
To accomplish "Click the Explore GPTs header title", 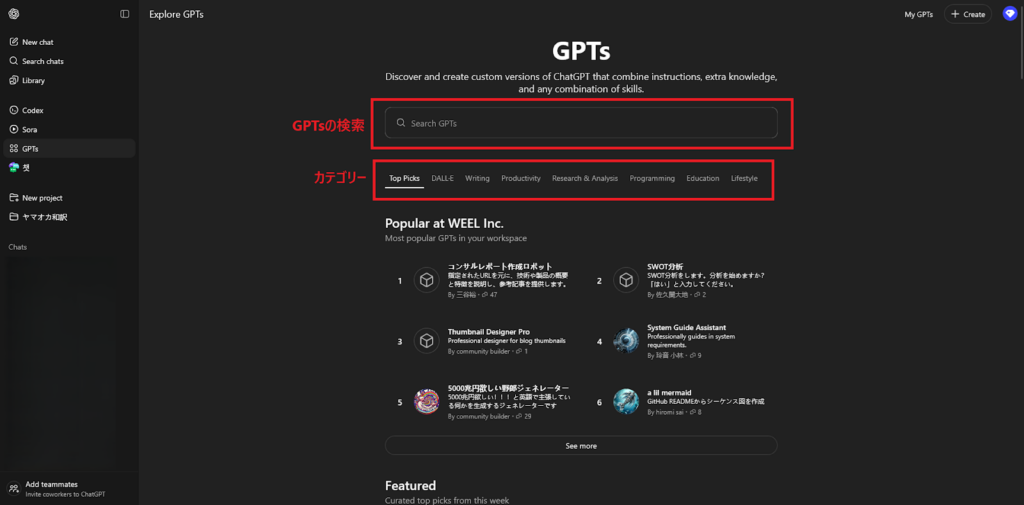I will [x=176, y=14].
